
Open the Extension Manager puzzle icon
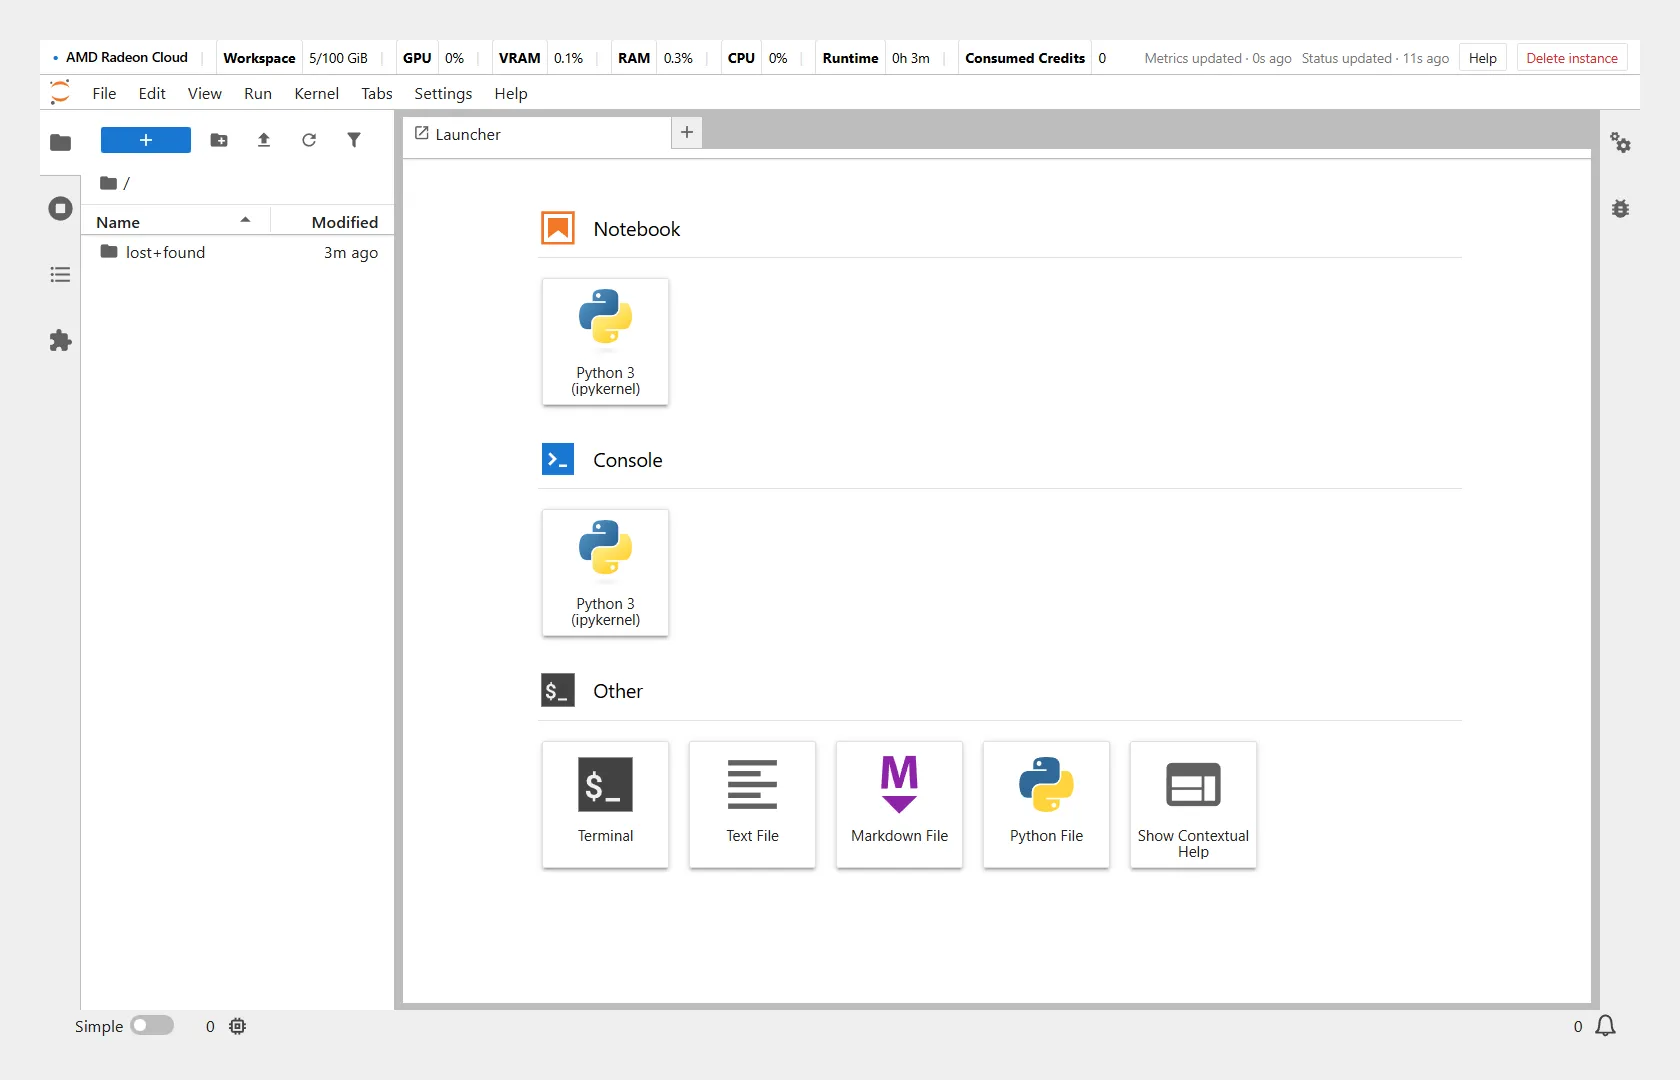point(60,340)
